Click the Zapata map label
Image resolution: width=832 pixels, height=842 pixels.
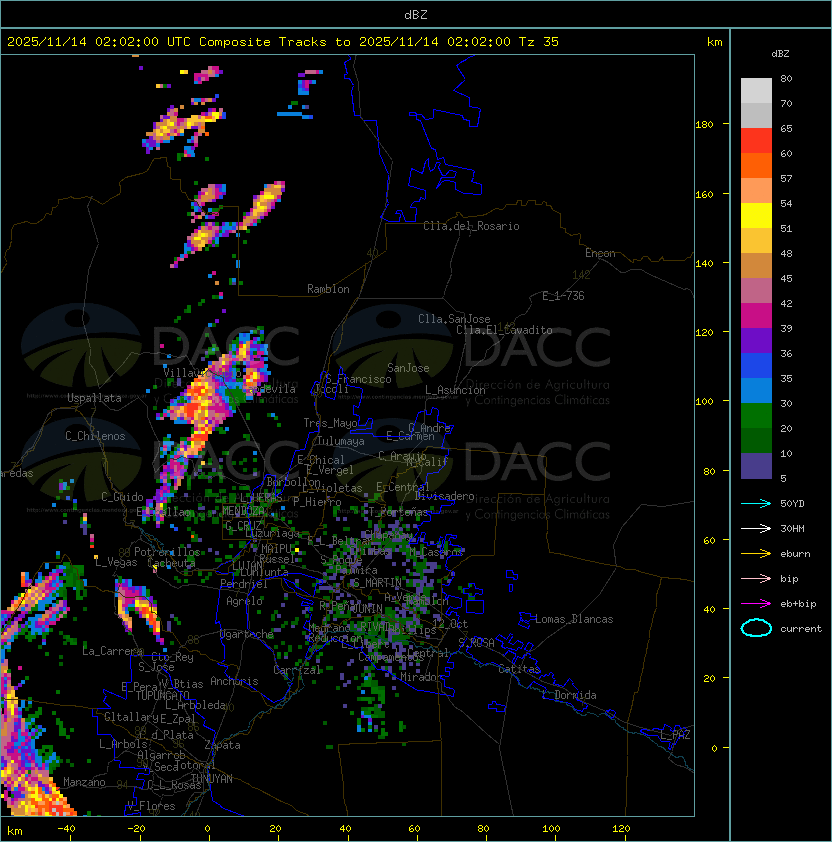click(x=222, y=745)
